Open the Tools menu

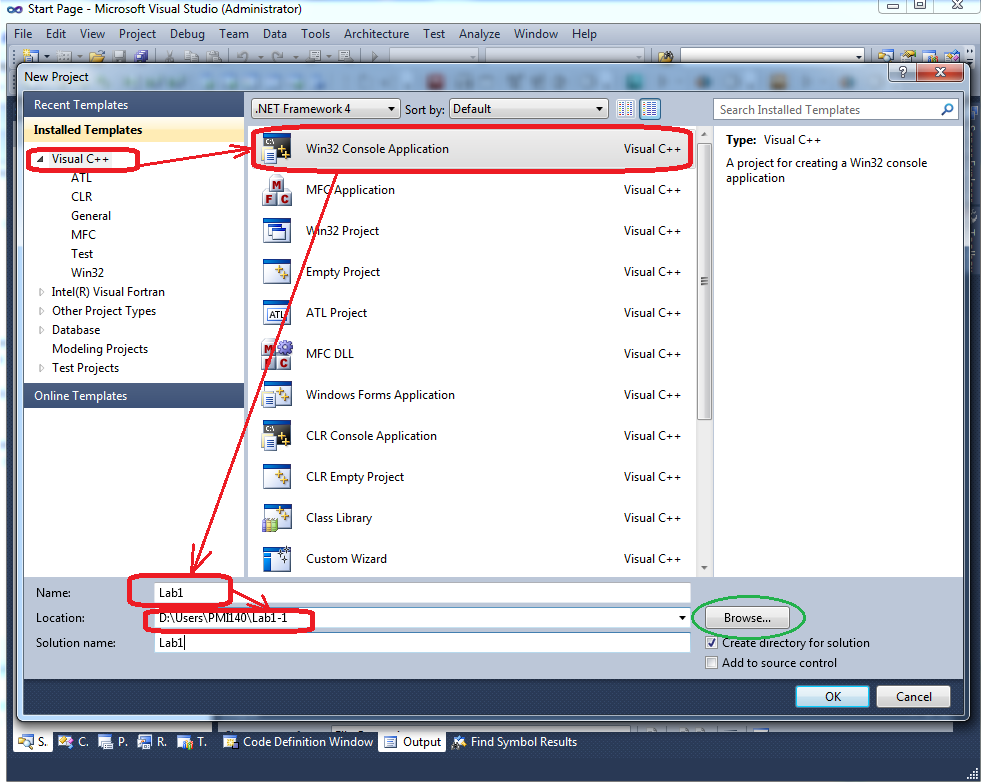(x=315, y=34)
